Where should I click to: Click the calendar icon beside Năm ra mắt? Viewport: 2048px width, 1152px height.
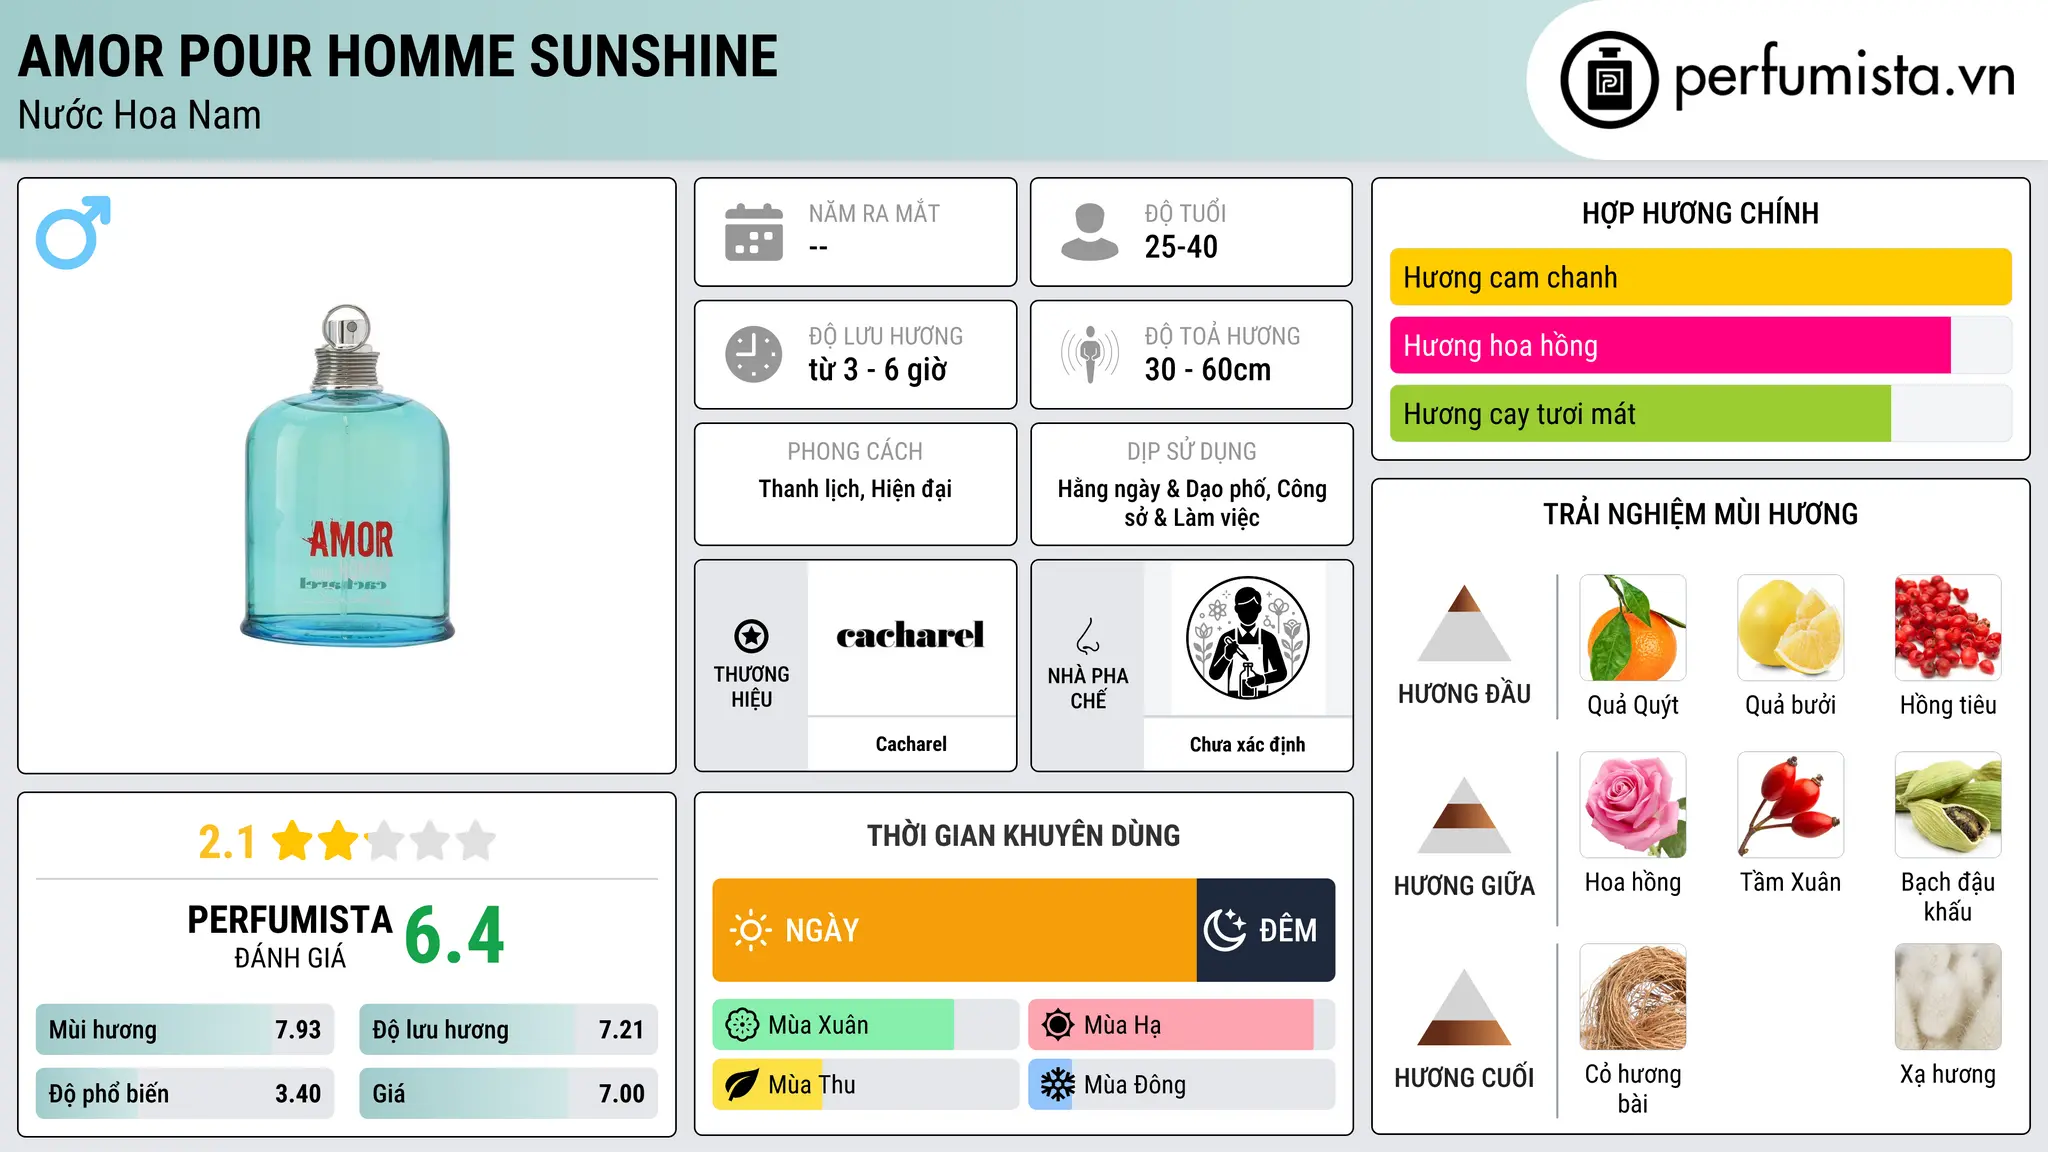[x=753, y=232]
